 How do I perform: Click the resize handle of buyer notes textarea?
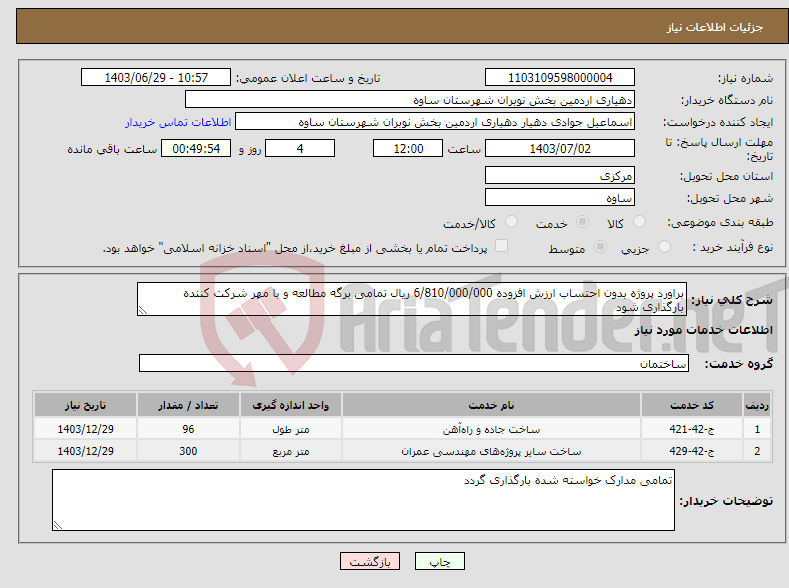(x=57, y=526)
